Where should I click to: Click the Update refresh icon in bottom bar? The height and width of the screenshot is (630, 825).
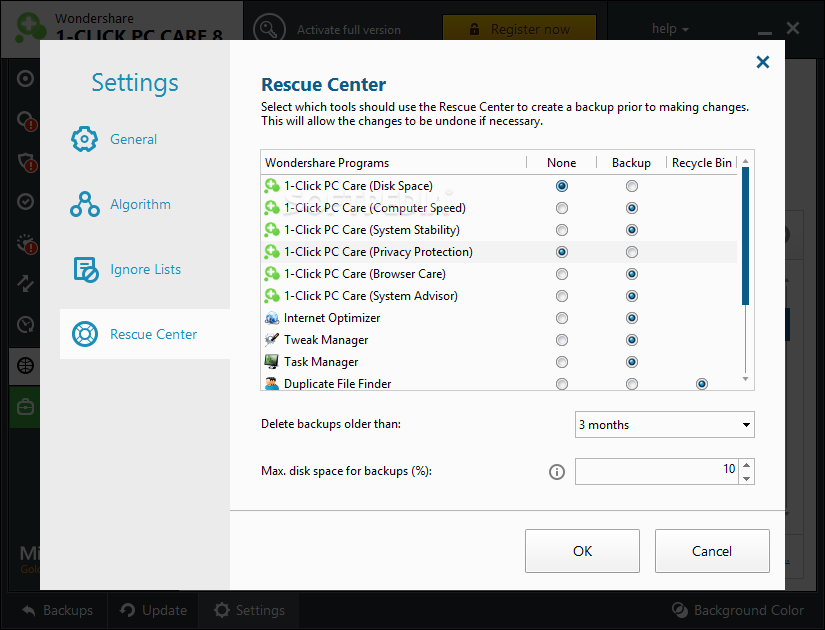click(x=127, y=610)
